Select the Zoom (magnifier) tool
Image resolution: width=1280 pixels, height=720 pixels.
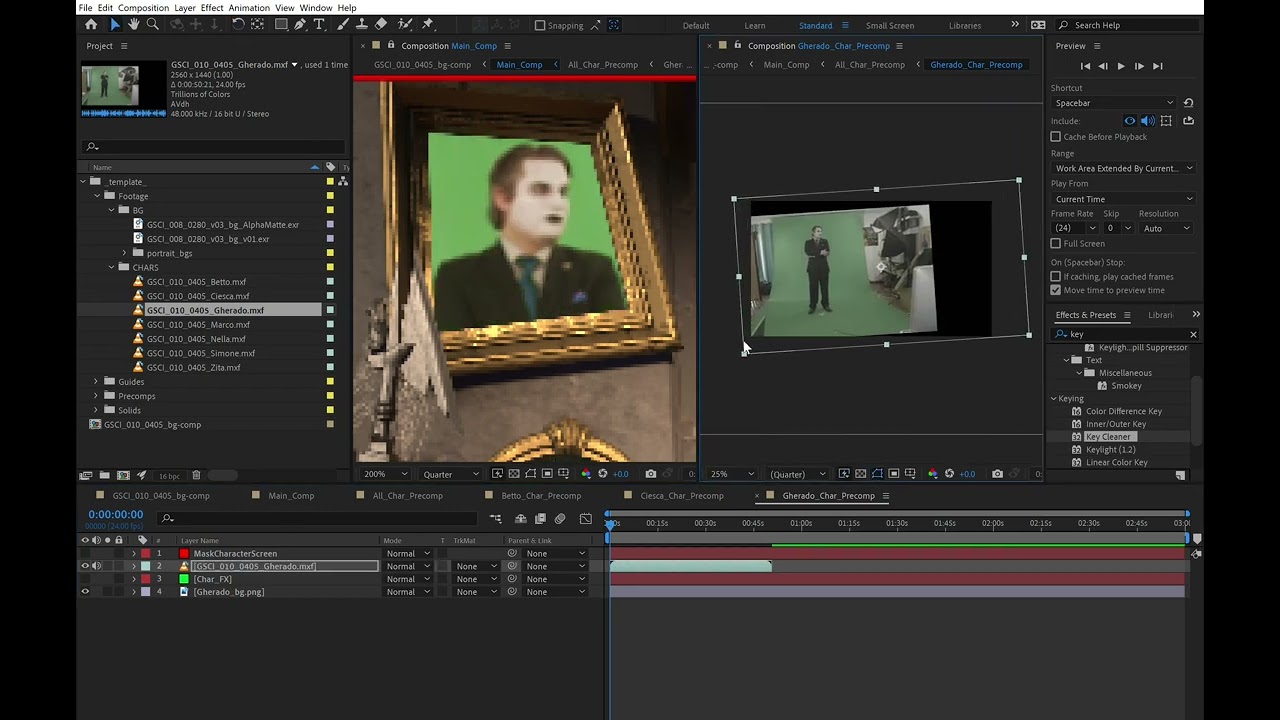153,24
